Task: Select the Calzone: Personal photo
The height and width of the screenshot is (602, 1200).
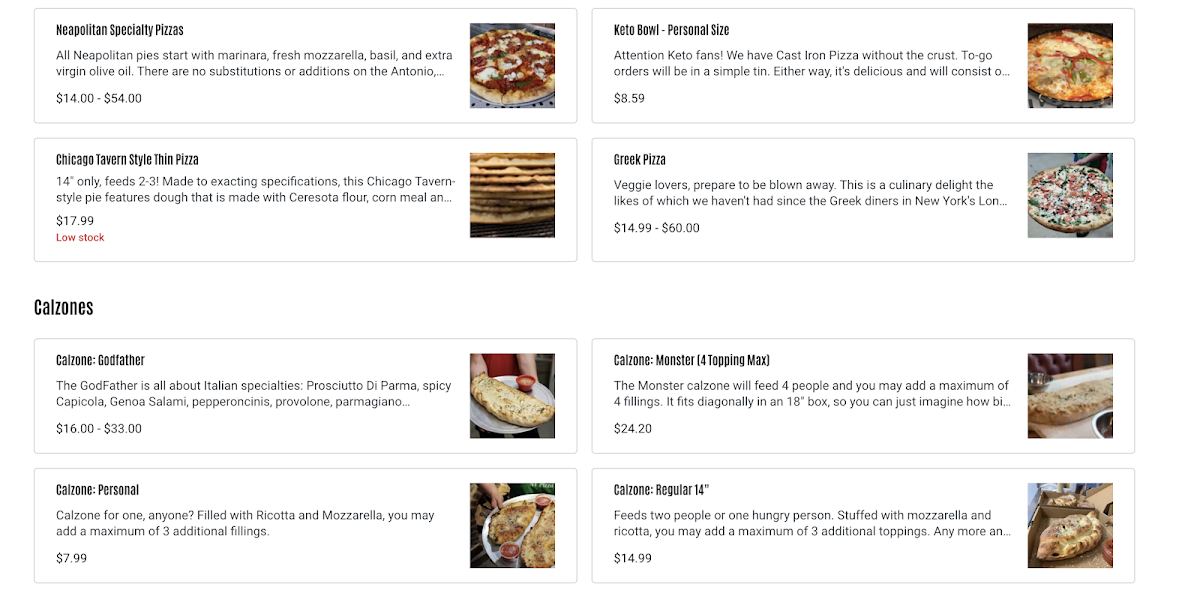Action: click(512, 526)
